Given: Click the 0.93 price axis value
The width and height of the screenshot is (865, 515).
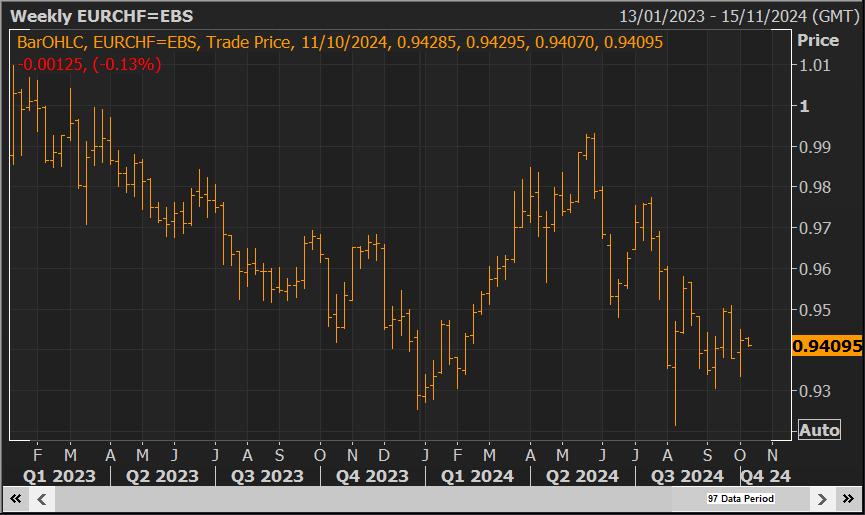Looking at the screenshot, I should [x=814, y=391].
